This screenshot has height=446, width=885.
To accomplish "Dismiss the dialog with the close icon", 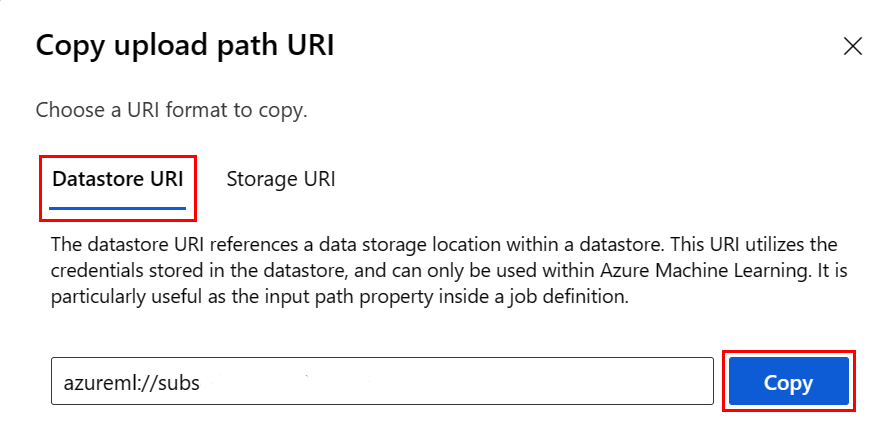I will click(852, 46).
